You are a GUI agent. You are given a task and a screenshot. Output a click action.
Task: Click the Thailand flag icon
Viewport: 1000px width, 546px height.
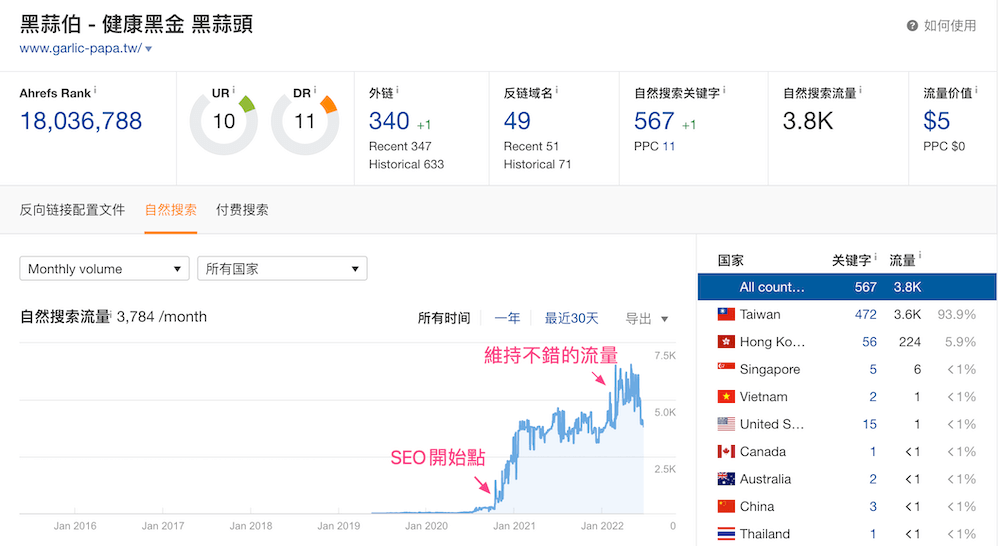(726, 534)
